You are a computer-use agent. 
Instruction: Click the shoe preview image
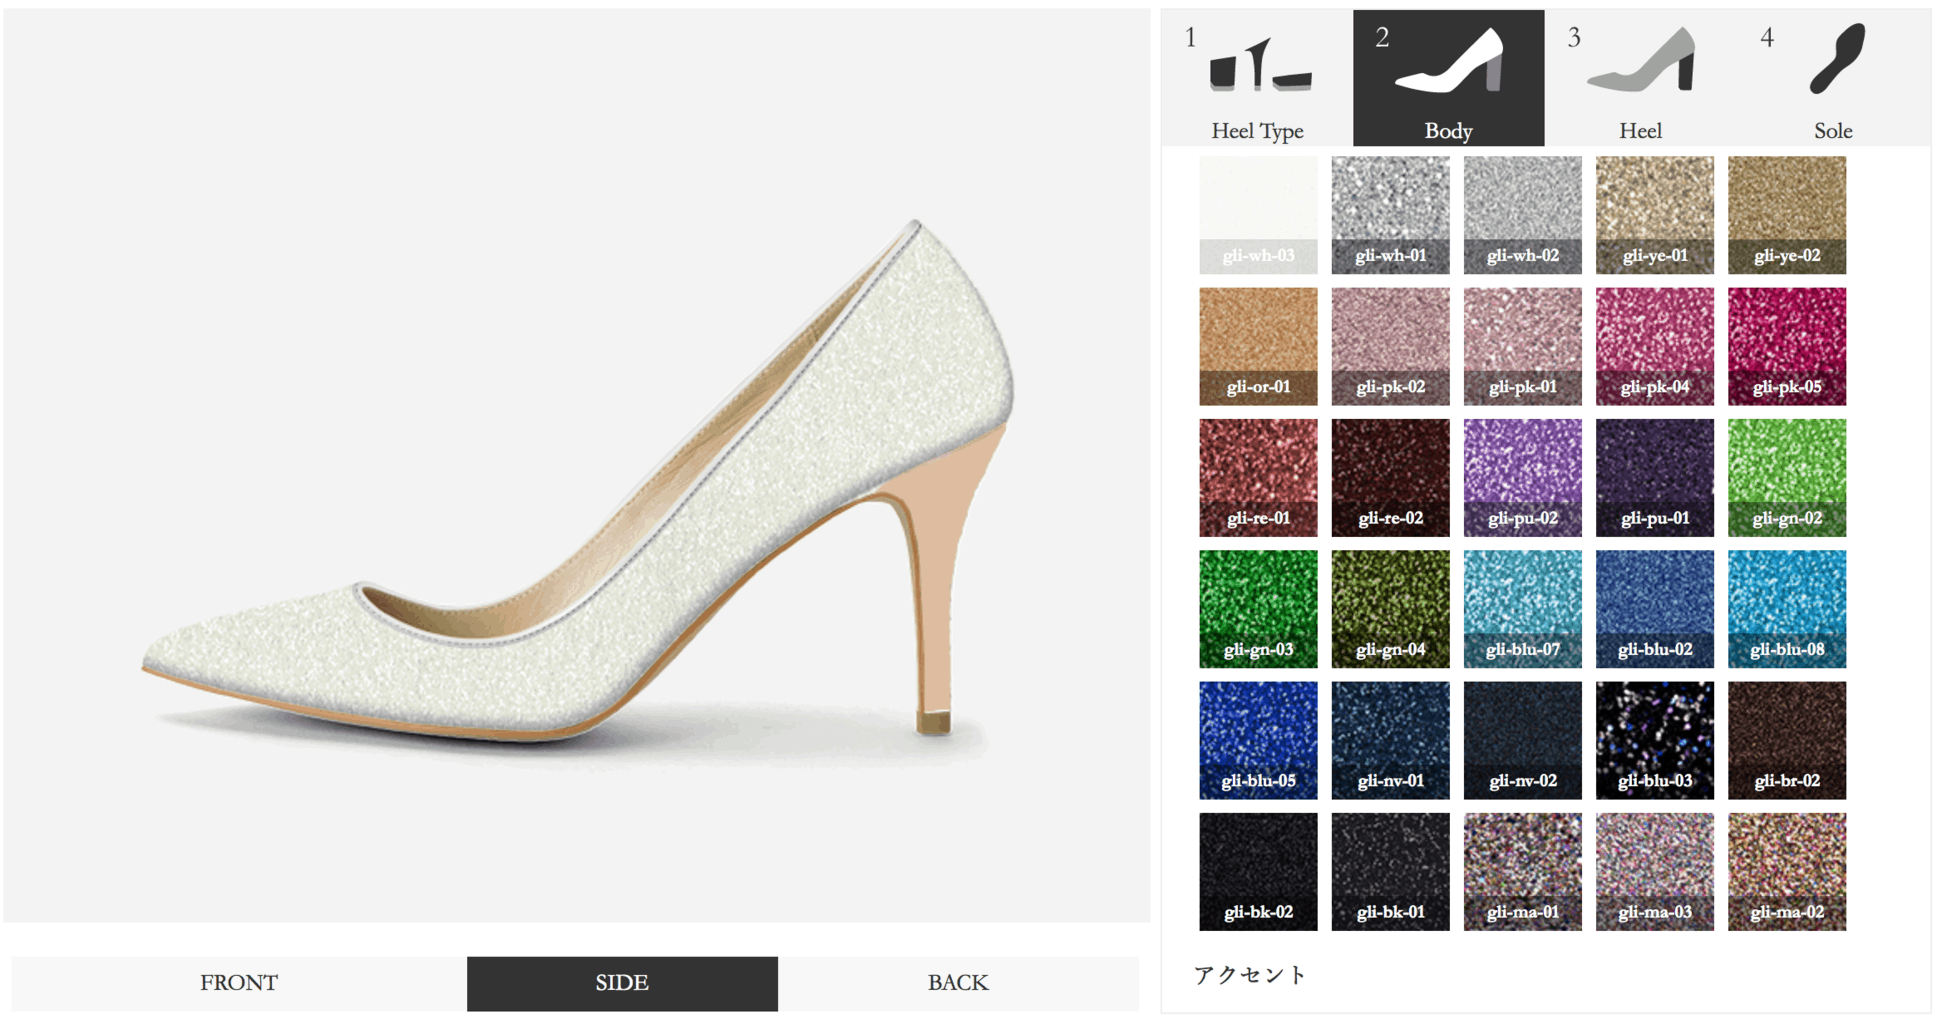tap(576, 480)
